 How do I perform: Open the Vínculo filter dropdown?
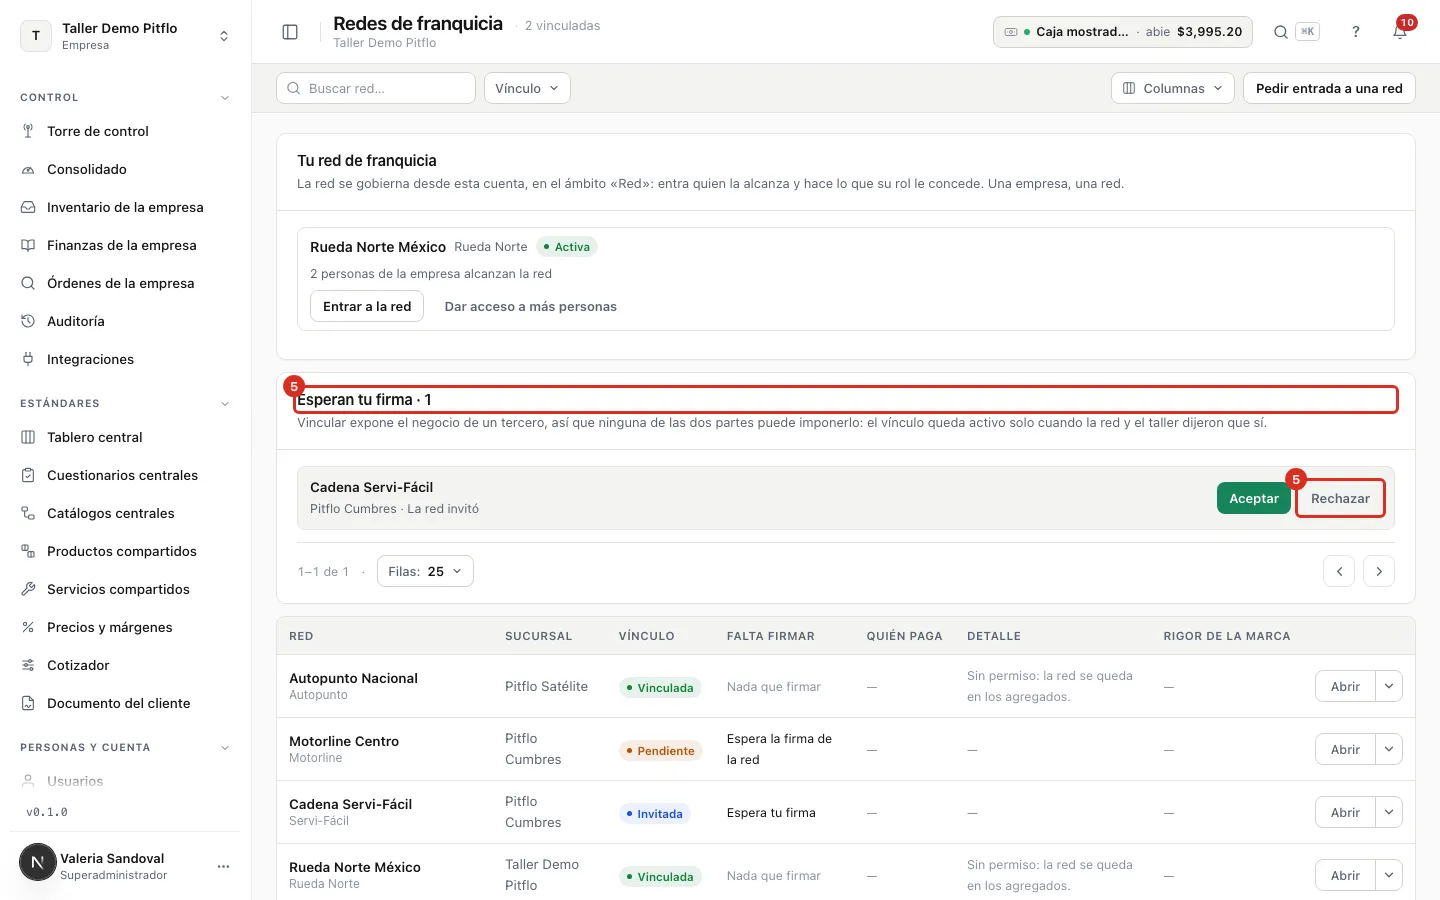(527, 88)
